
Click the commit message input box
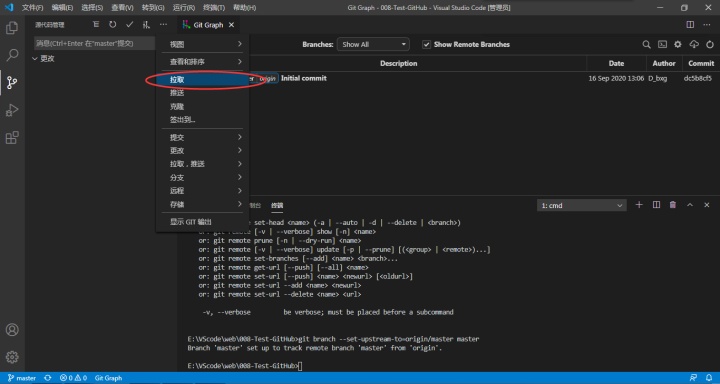pyautogui.click(x=95, y=44)
